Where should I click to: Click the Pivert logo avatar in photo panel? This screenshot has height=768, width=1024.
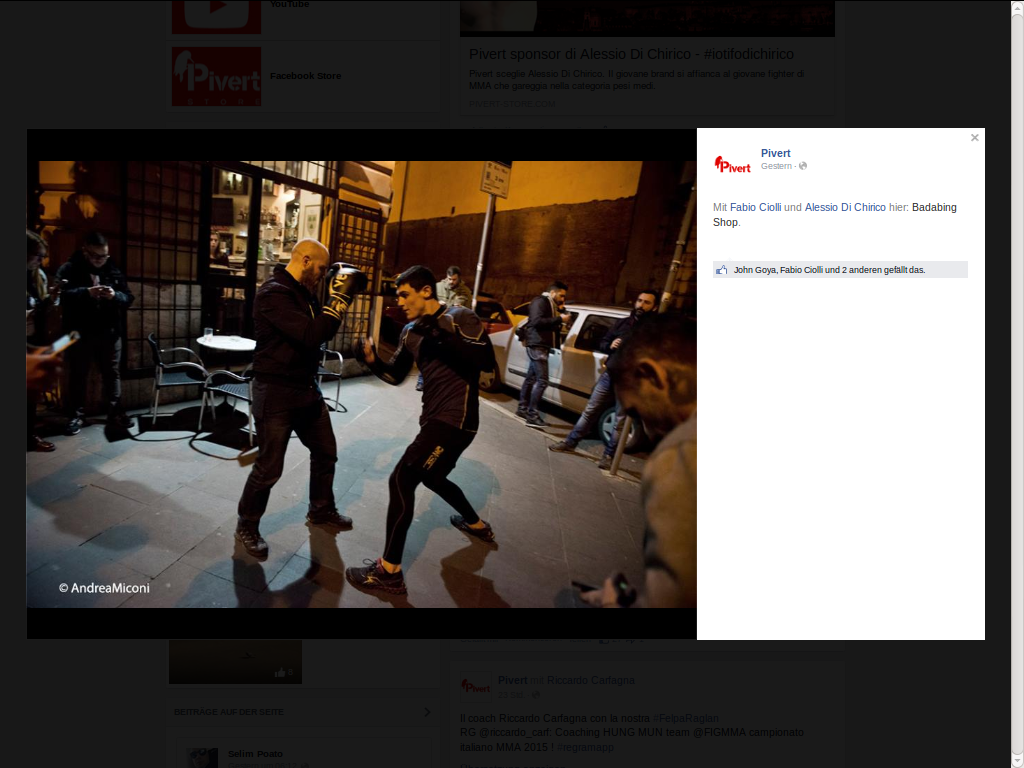[732, 163]
